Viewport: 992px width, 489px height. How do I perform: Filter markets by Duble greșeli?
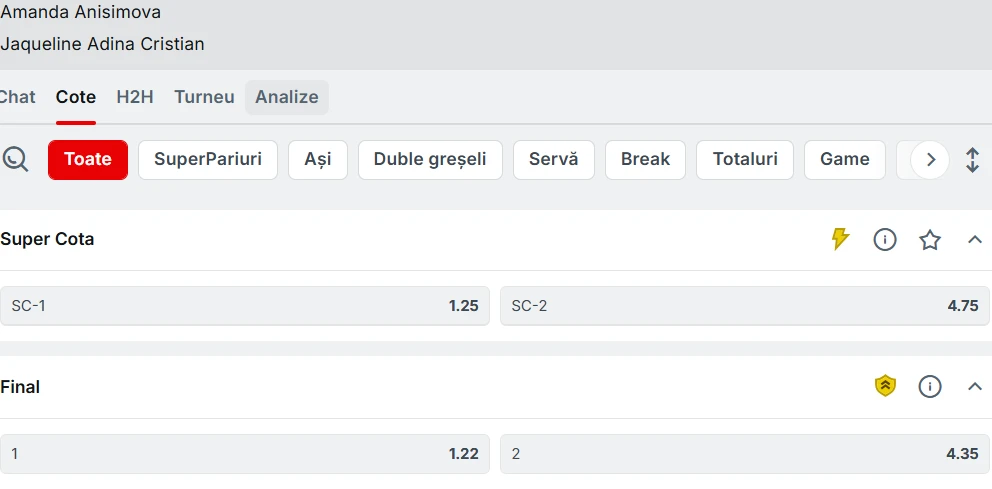(x=430, y=159)
